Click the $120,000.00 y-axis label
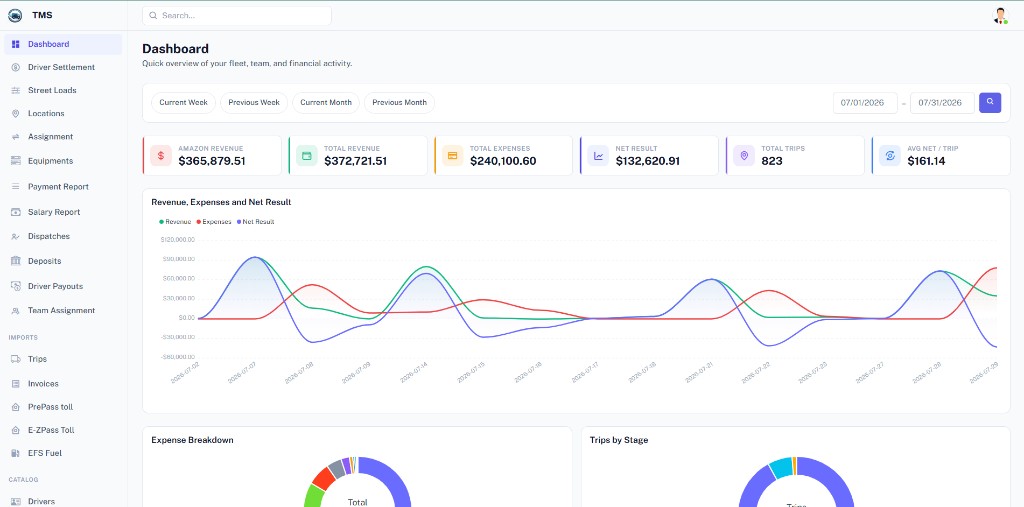 (x=177, y=240)
